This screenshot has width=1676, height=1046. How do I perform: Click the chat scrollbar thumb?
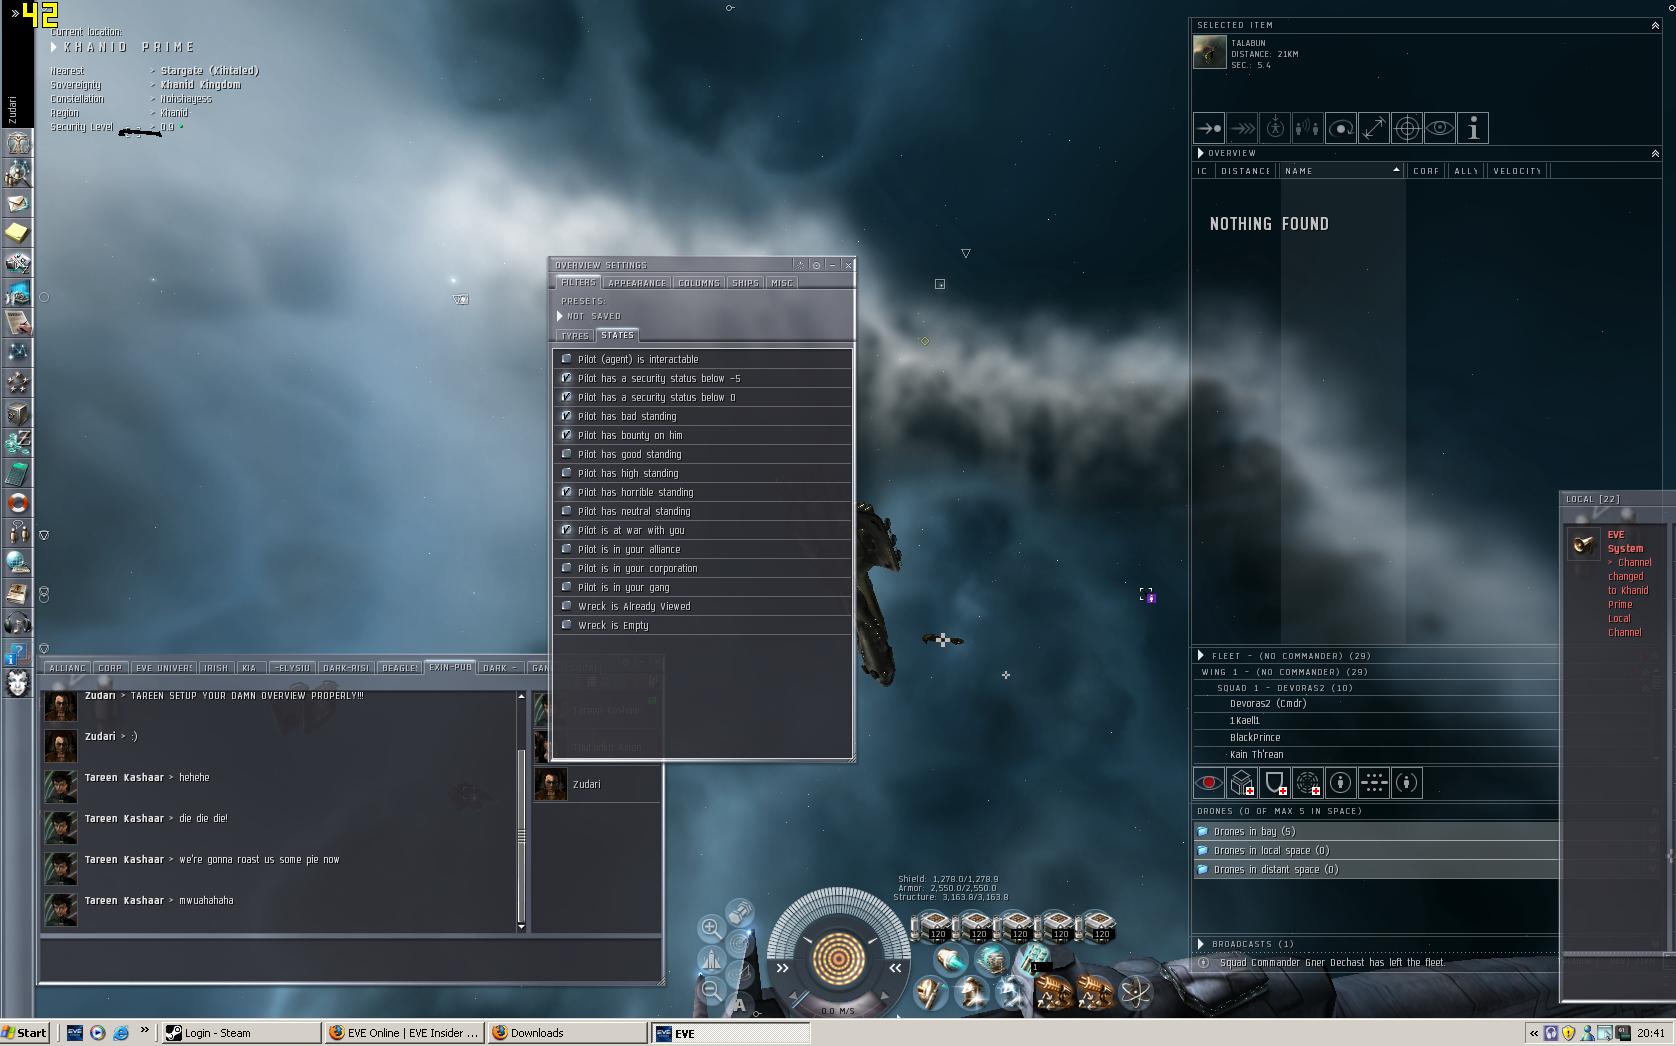521,835
